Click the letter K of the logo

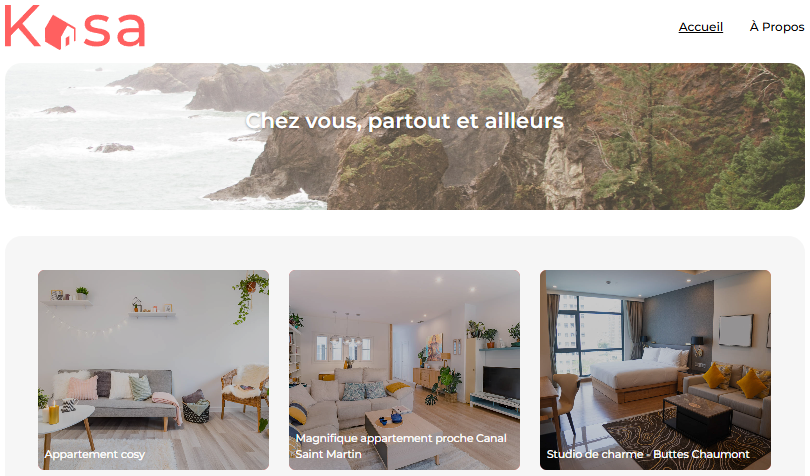22,26
